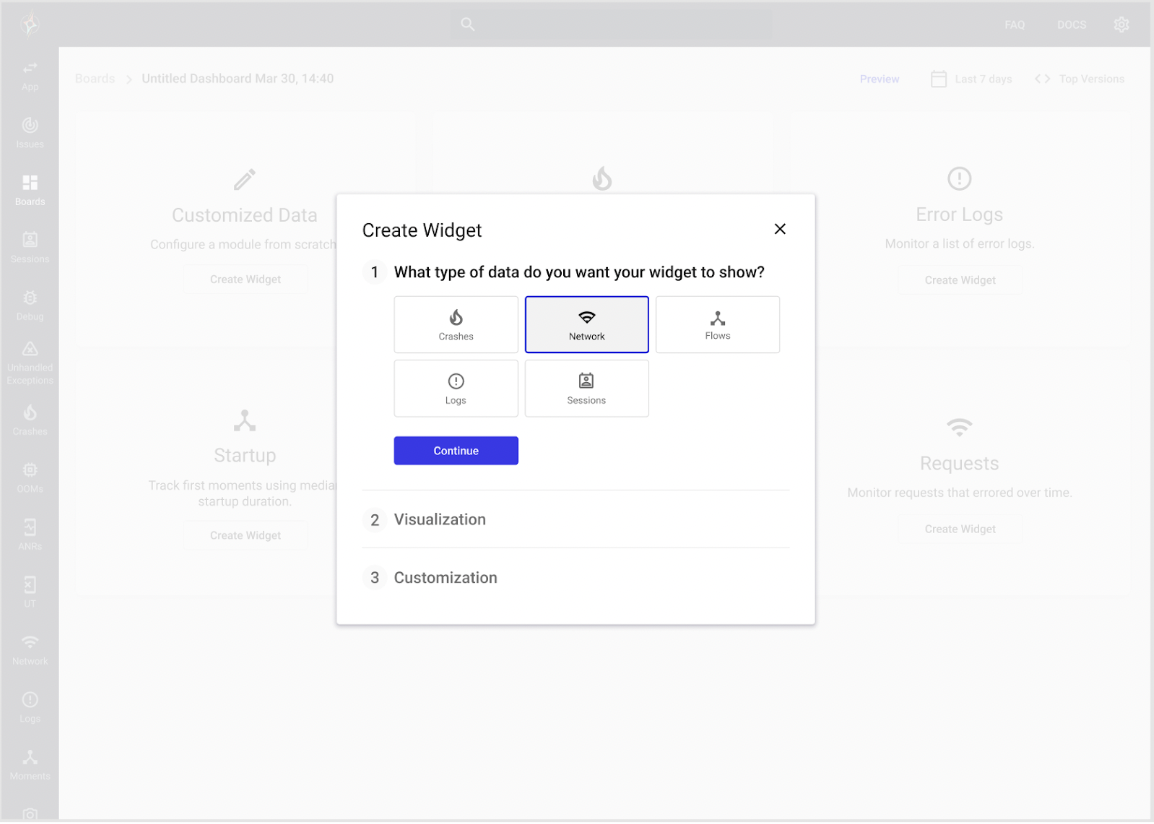1154x824 pixels.
Task: Open UT in the sidebar
Action: (x=29, y=592)
